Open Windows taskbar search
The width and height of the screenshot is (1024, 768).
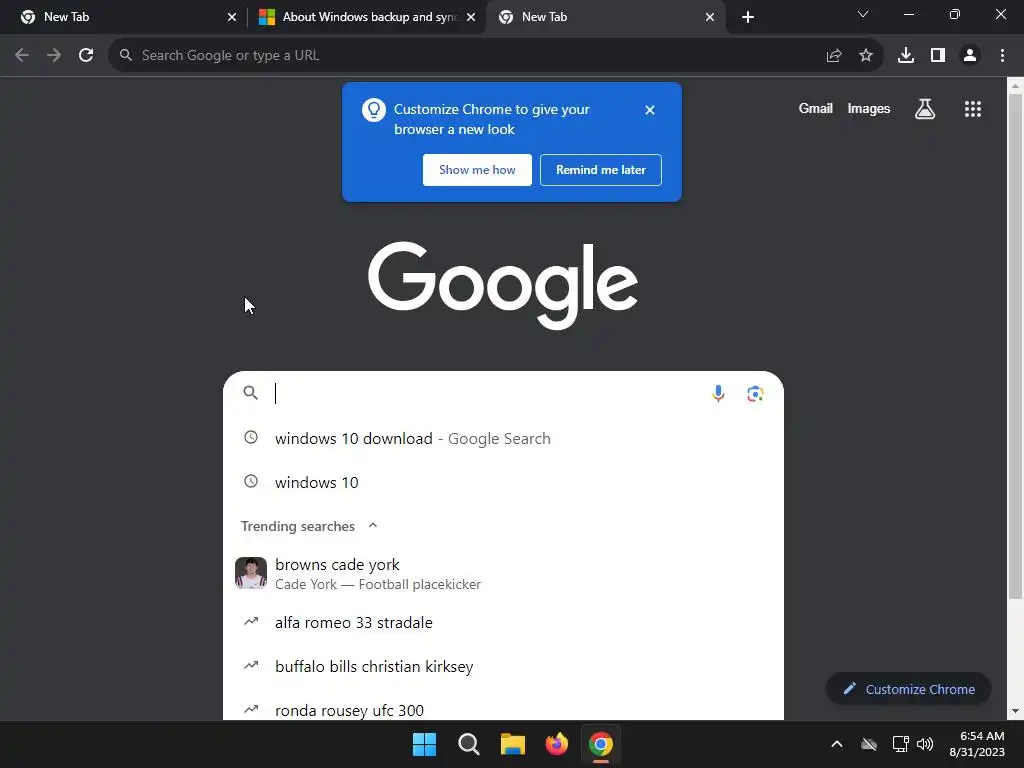[x=469, y=744]
